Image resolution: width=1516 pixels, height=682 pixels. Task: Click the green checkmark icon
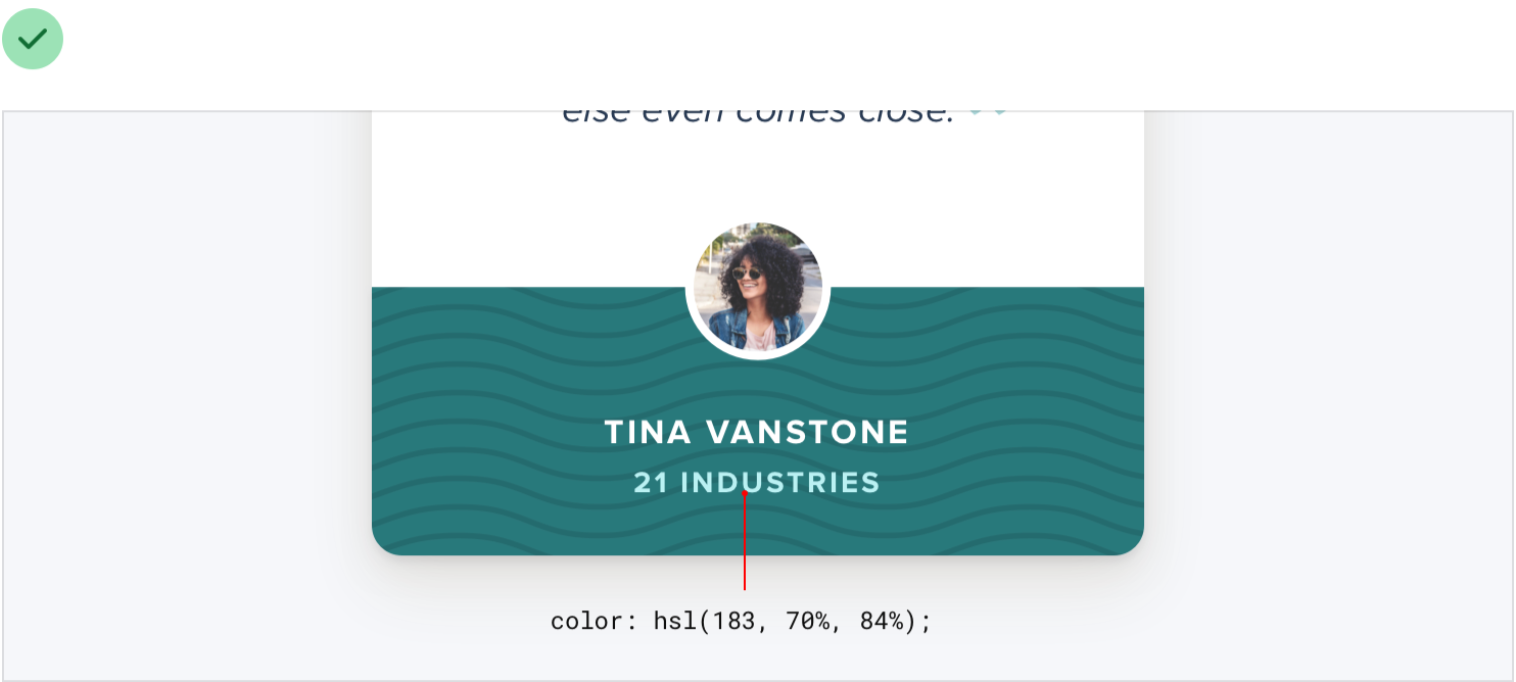coord(33,39)
